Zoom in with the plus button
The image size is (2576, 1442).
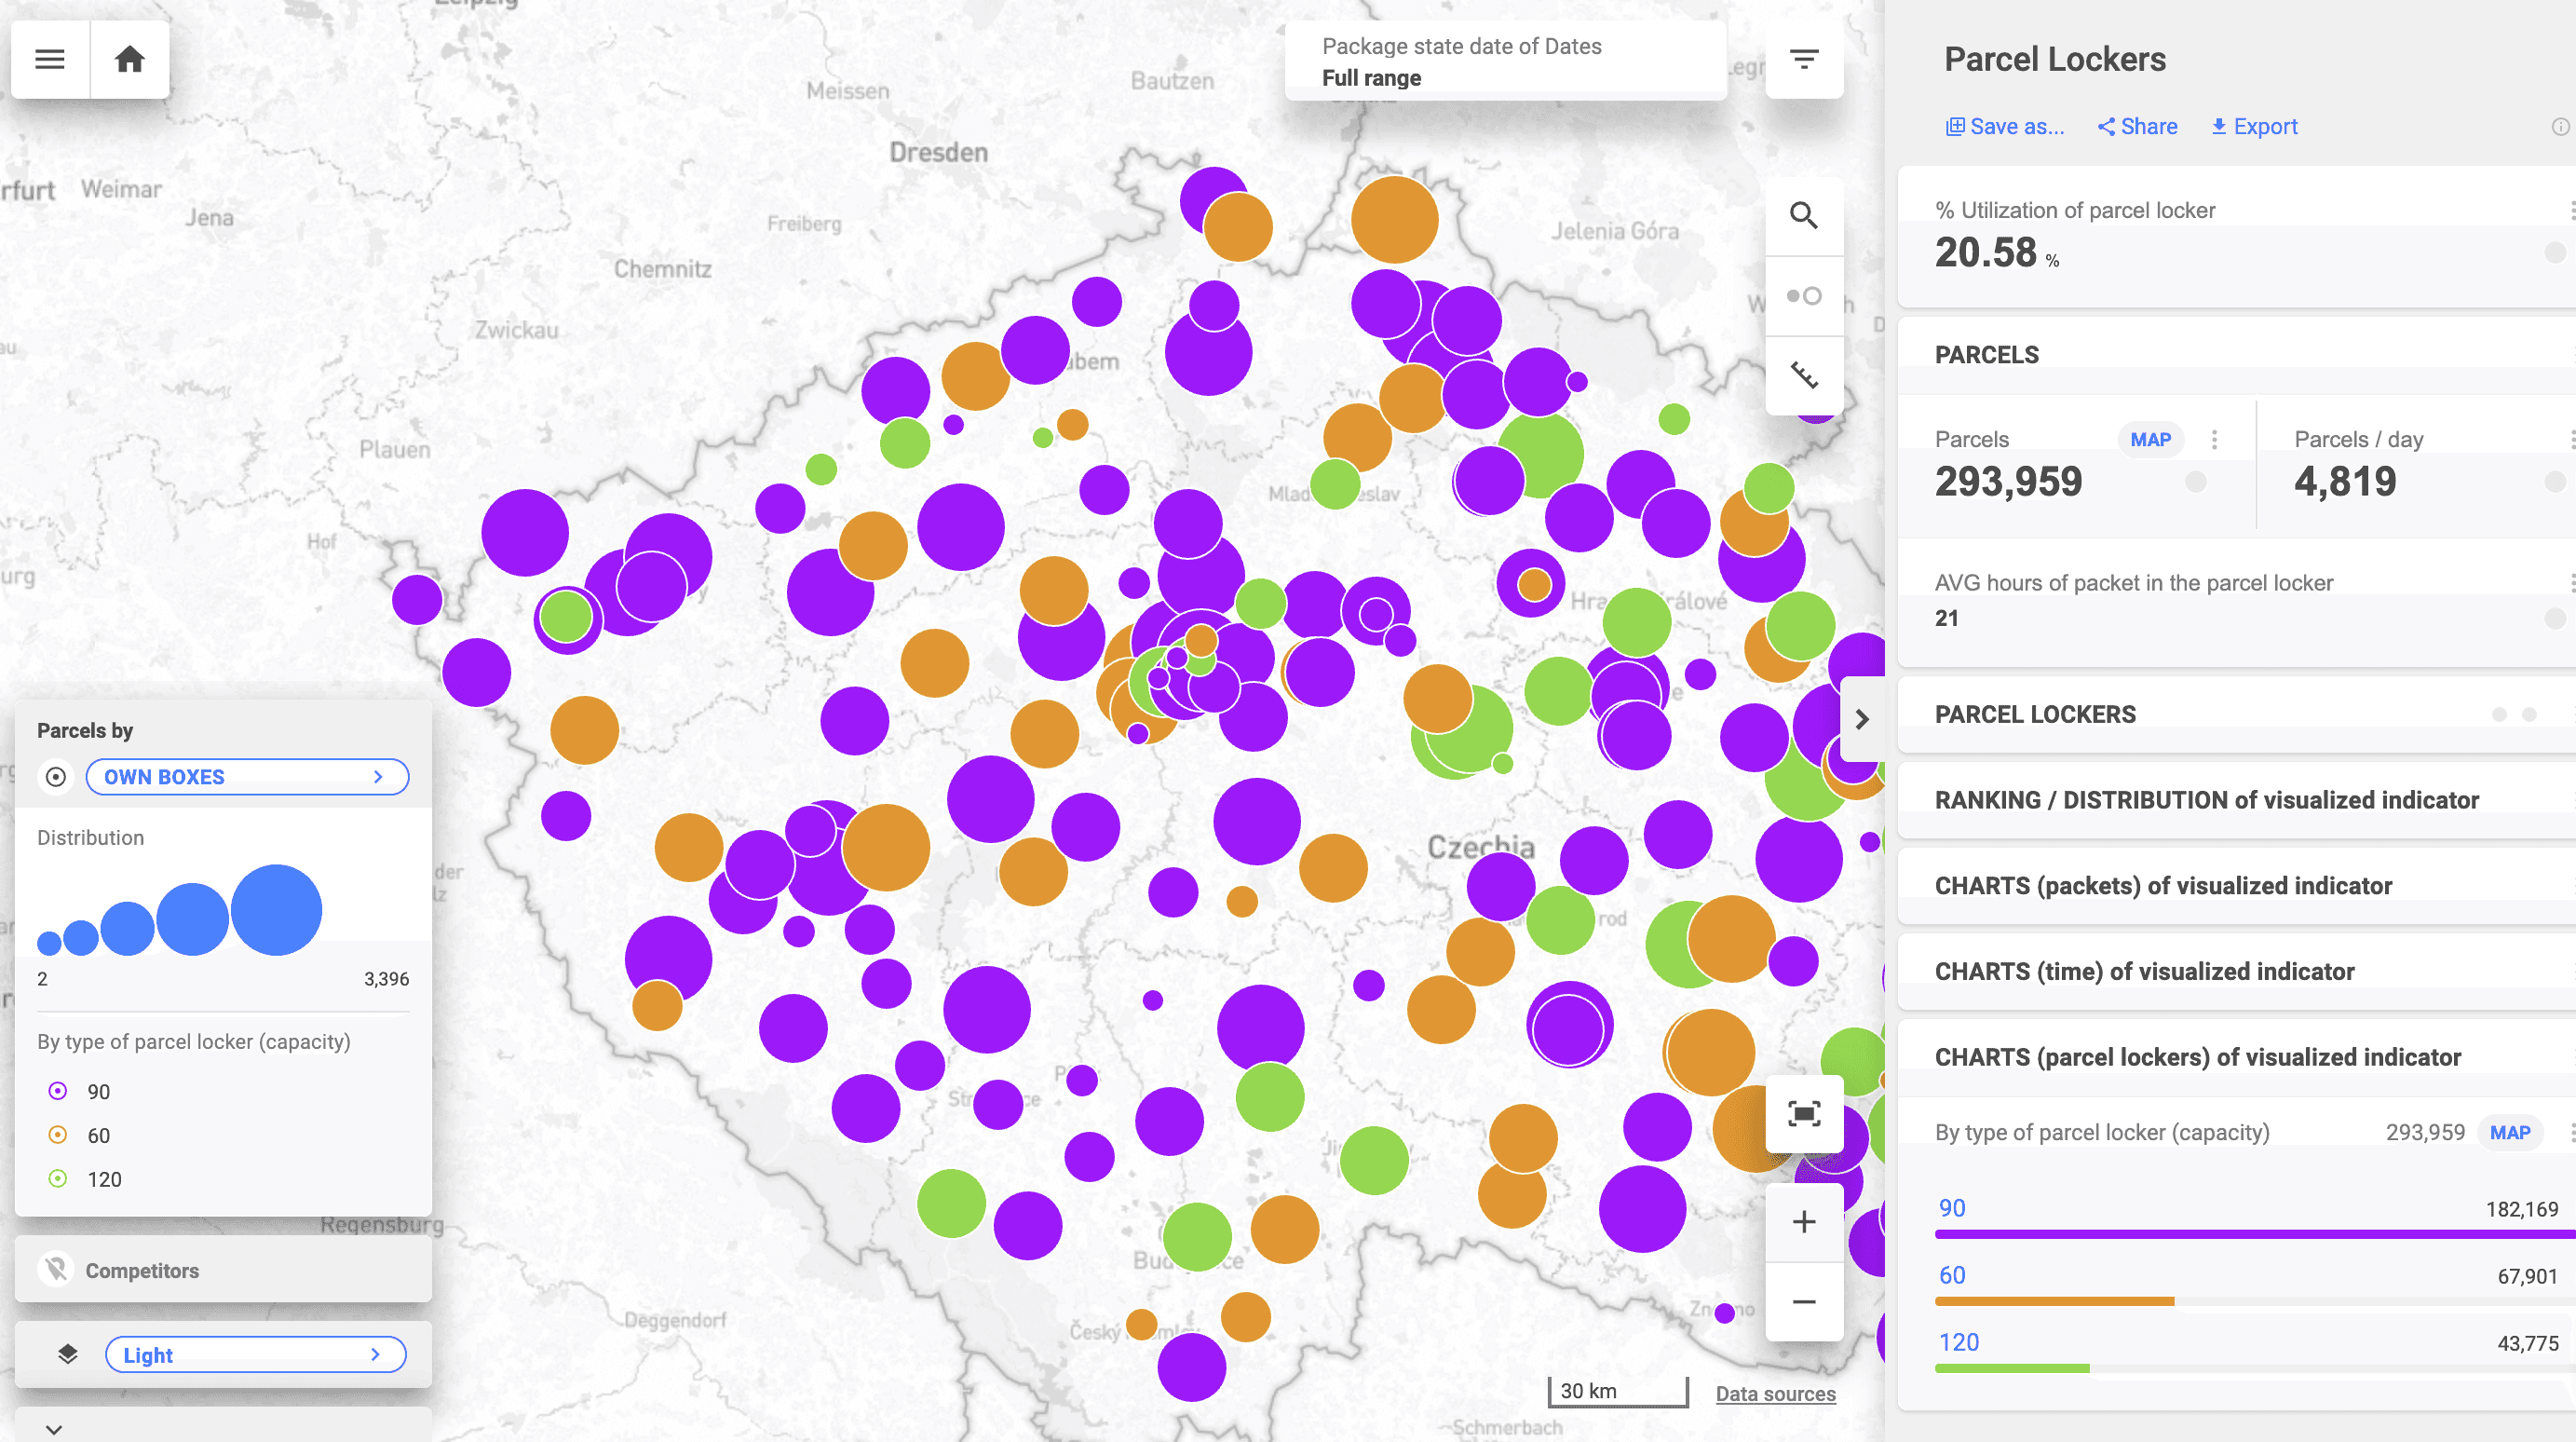point(1803,1222)
